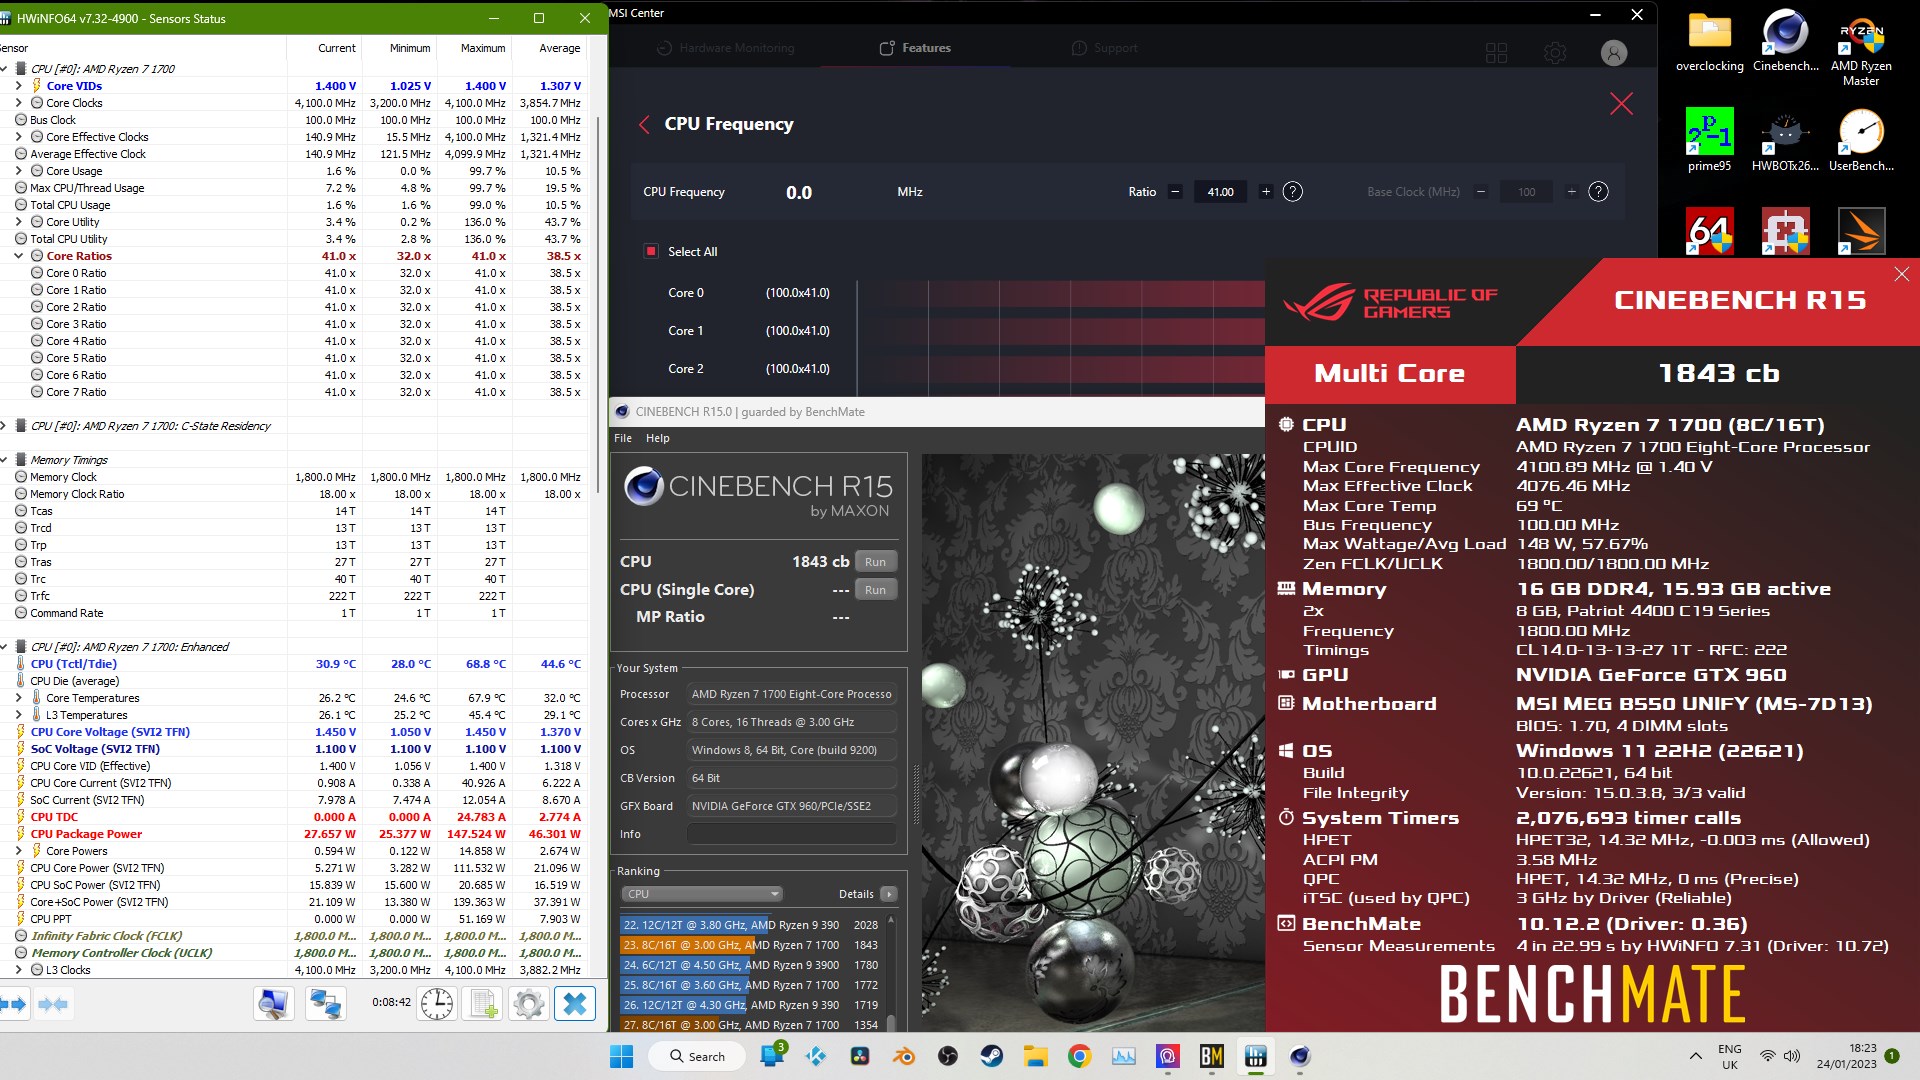Open Cinebench File menu

click(x=622, y=438)
